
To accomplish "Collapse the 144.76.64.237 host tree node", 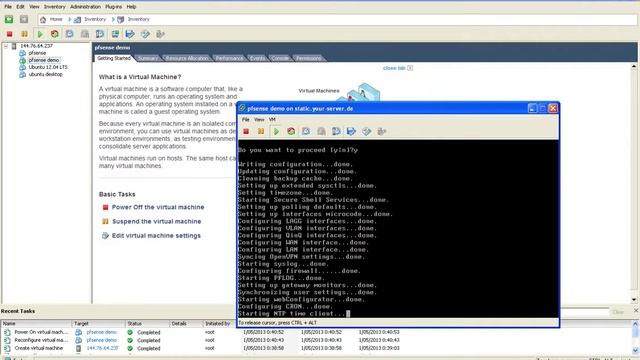I will 6,46.
